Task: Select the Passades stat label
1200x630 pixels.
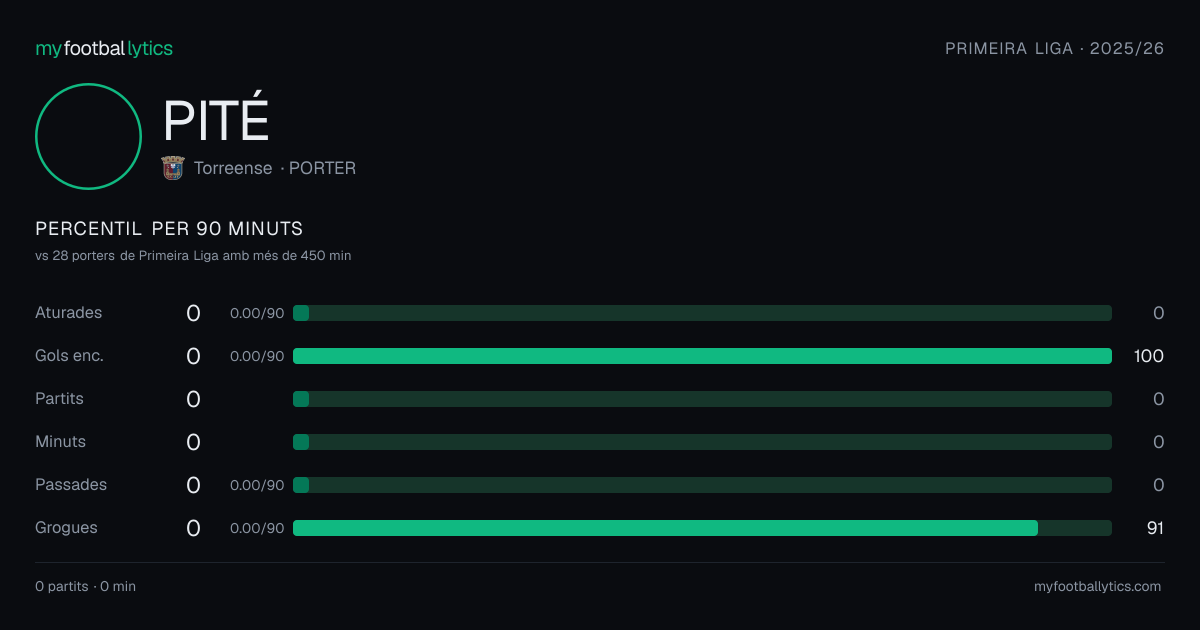Action: click(x=71, y=485)
